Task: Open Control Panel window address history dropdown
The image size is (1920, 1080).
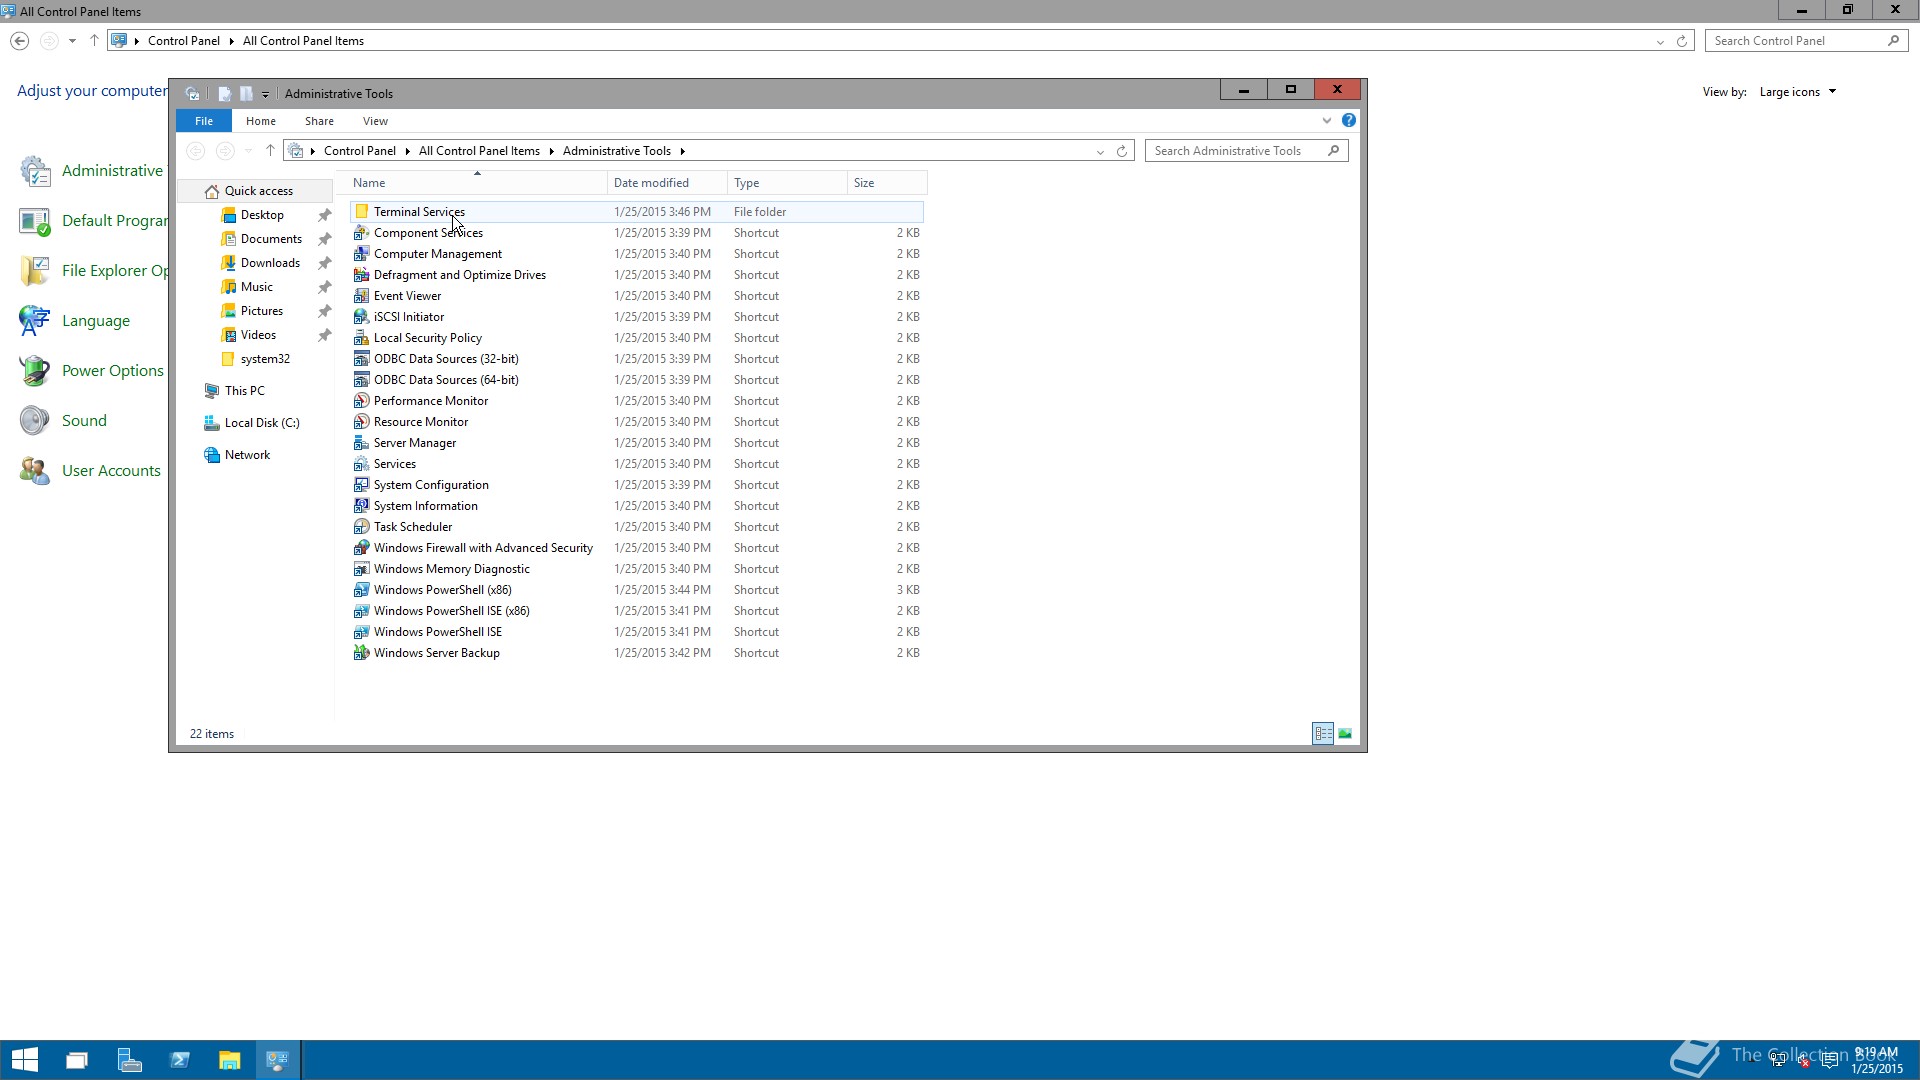Action: tap(1660, 41)
